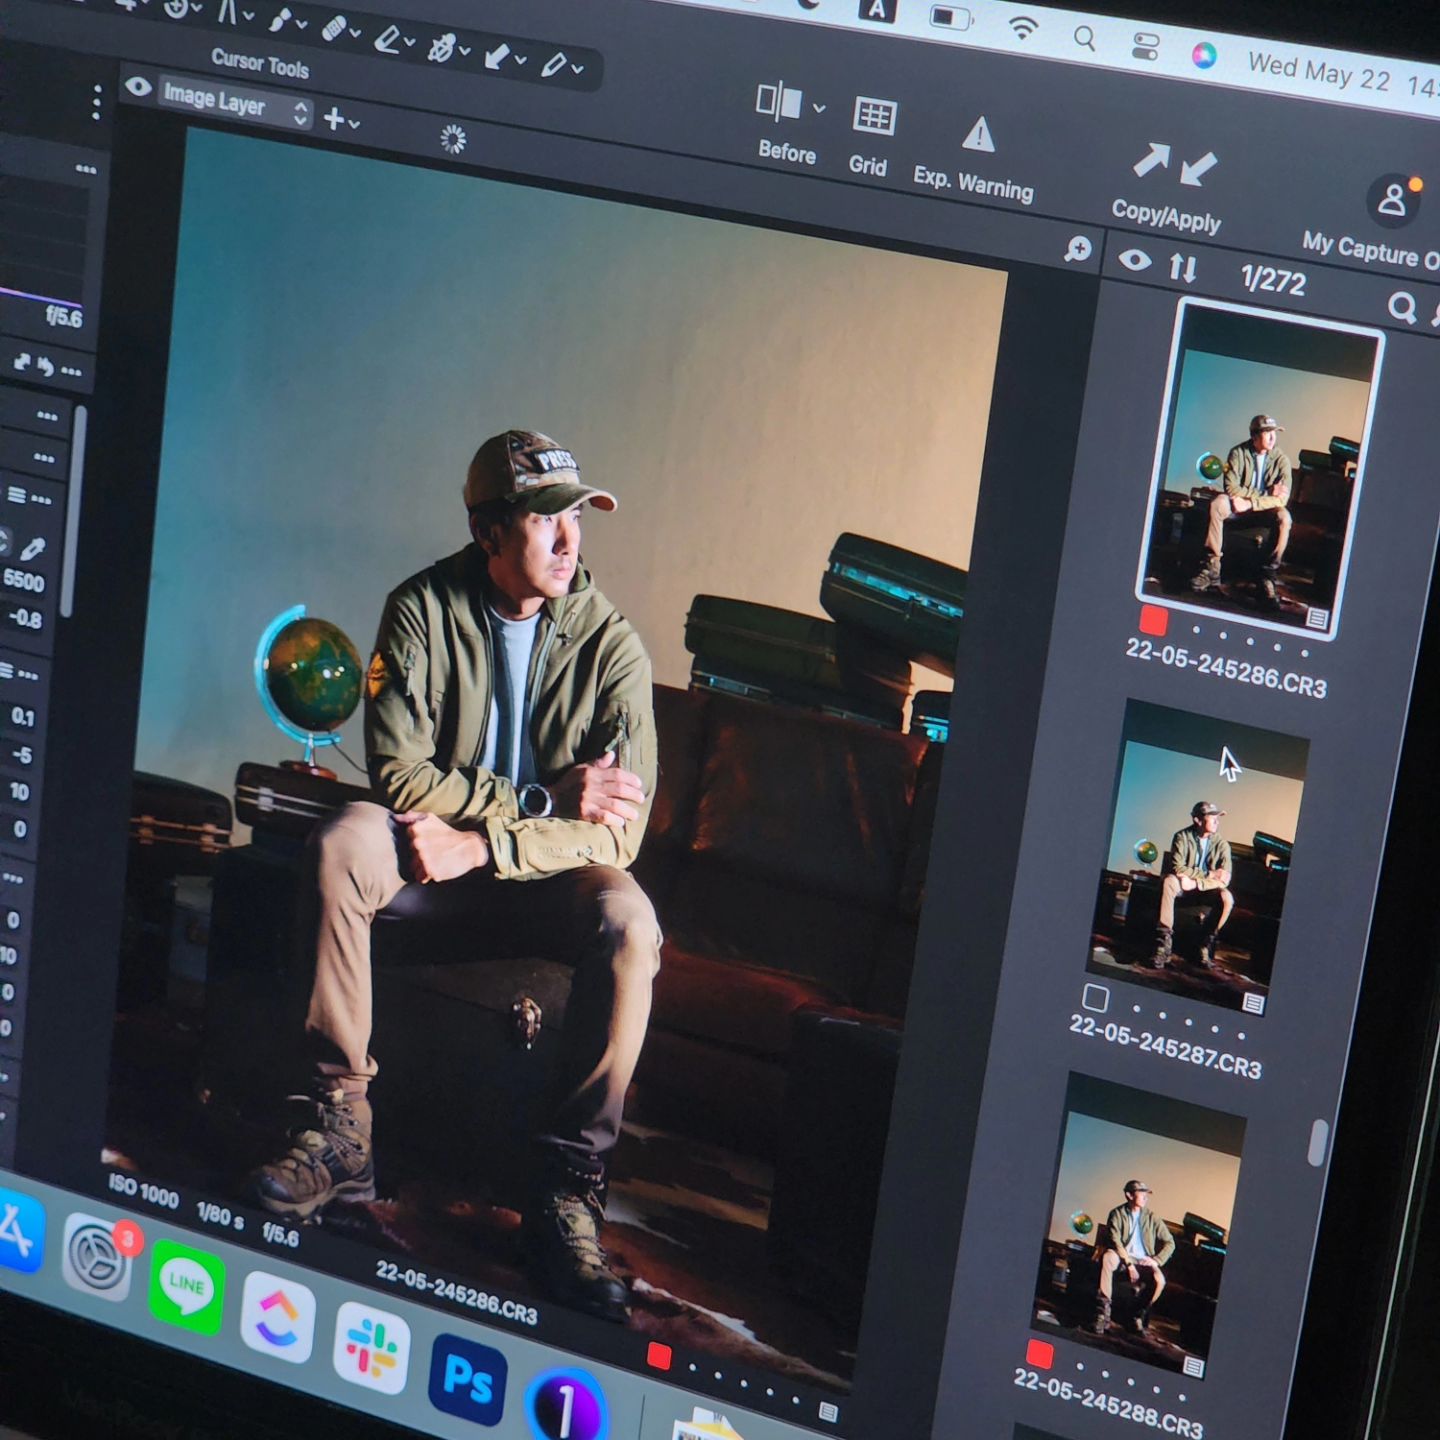Open System Preferences from the Dock
The height and width of the screenshot is (1440, 1440).
coord(97,1256)
